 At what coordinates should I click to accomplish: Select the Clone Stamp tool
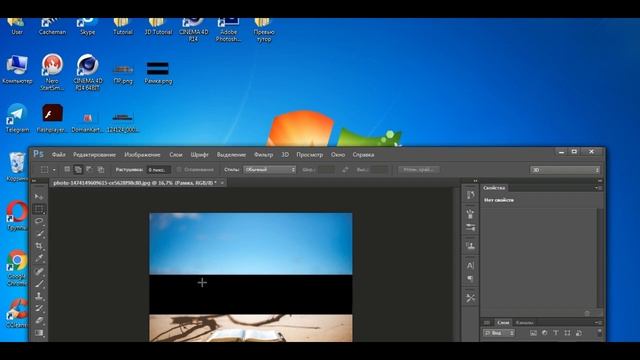(x=39, y=296)
